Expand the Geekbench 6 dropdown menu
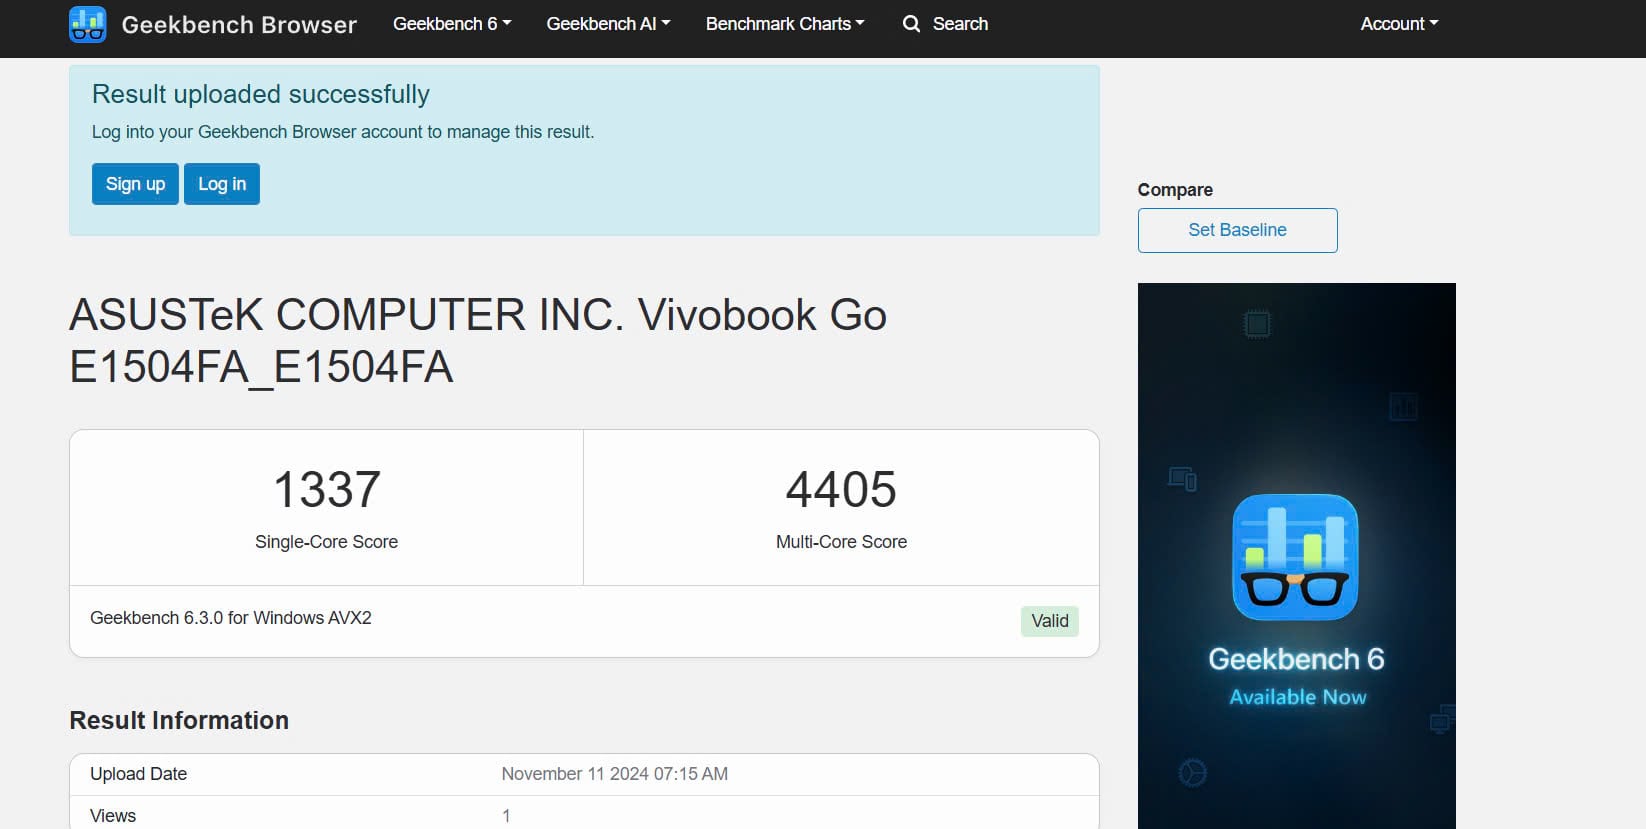1646x829 pixels. click(452, 24)
